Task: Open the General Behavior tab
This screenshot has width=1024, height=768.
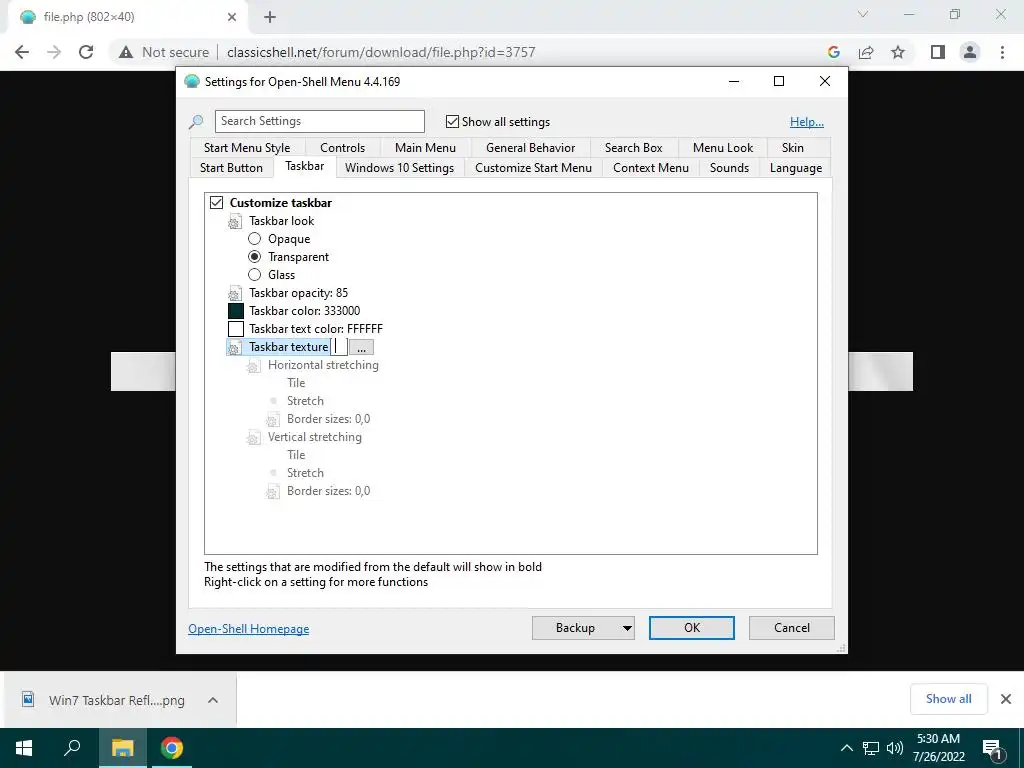Action: coord(530,148)
